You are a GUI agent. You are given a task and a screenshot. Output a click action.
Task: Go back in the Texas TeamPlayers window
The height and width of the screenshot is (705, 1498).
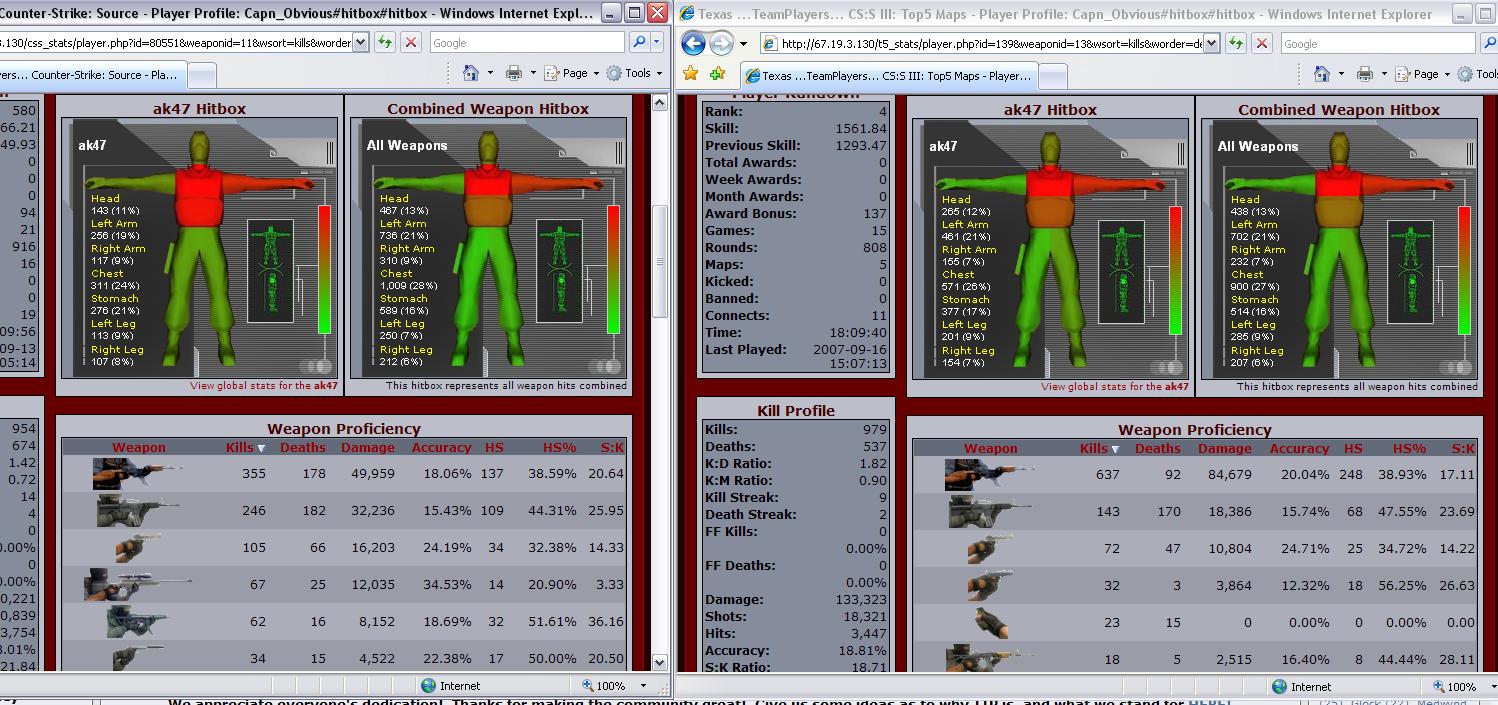[693, 43]
